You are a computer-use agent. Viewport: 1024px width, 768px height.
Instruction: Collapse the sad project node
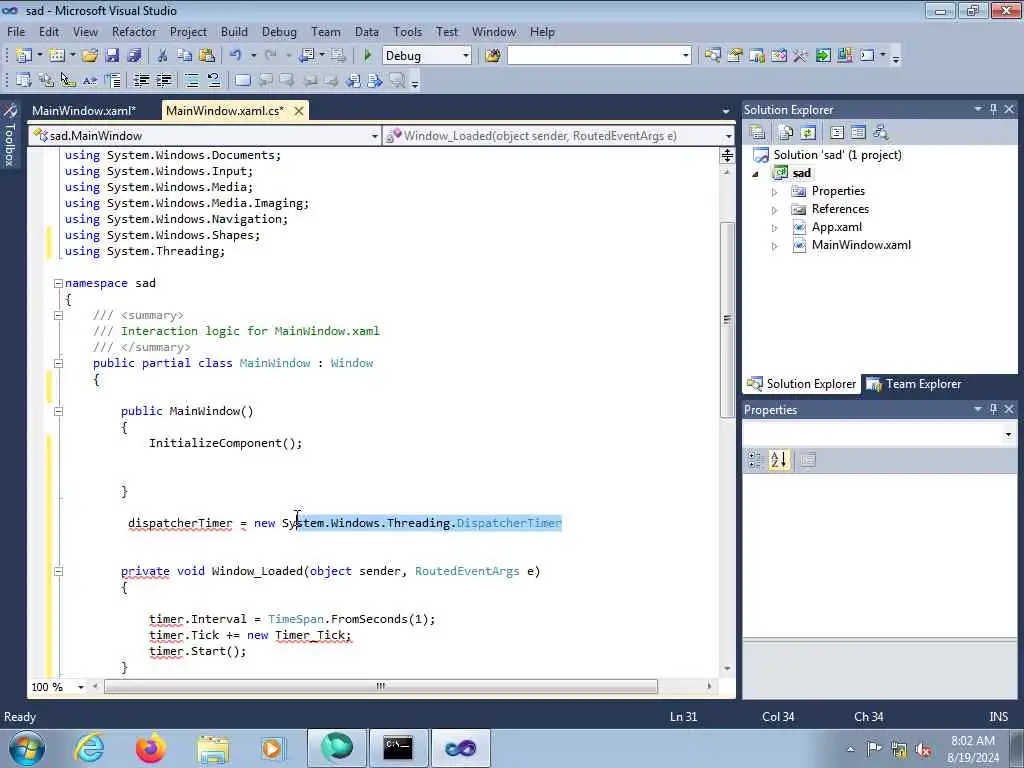(756, 174)
